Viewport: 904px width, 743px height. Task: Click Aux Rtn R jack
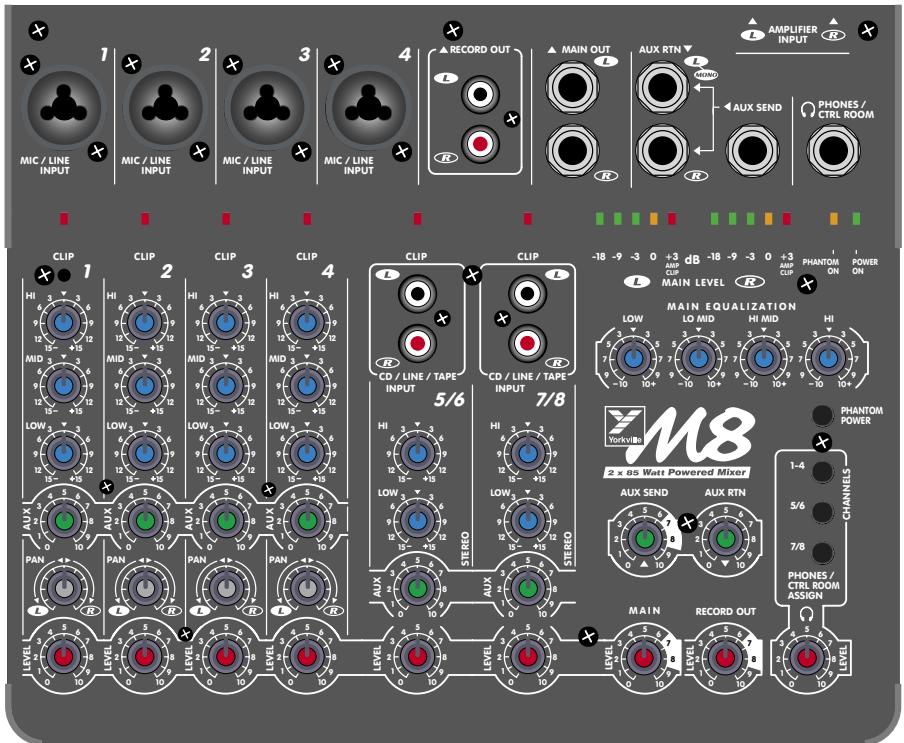pyautogui.click(x=662, y=150)
